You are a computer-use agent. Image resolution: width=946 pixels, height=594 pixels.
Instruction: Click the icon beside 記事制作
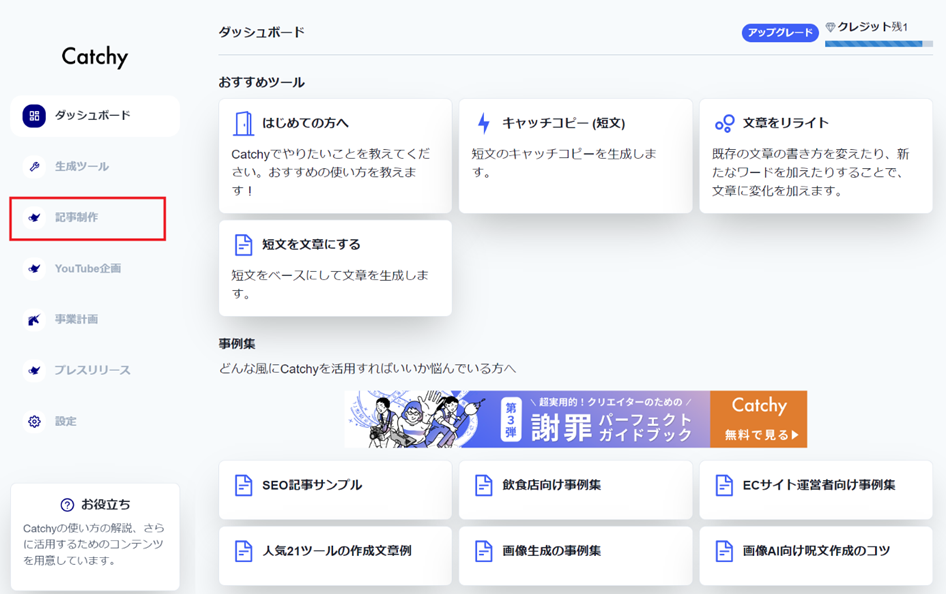[x=34, y=218]
